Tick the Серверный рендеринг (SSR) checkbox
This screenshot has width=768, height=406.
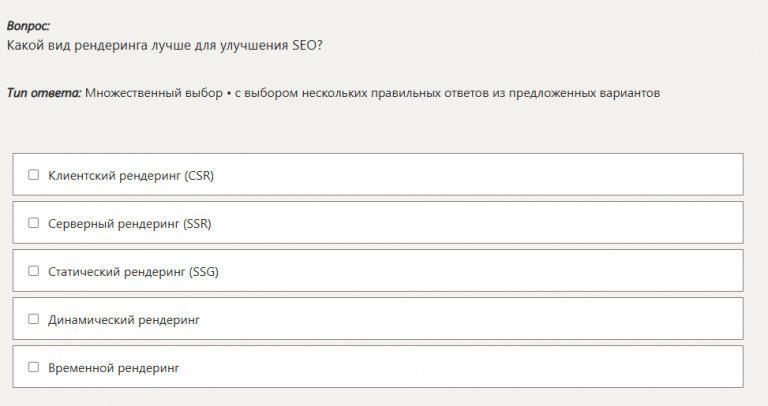33,223
